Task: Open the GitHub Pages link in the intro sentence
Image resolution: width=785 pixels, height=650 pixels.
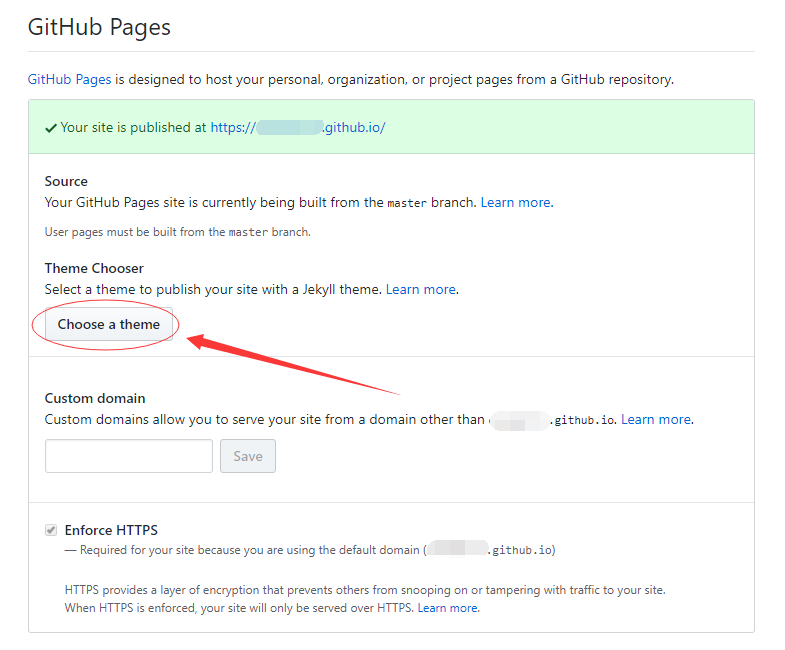Action: point(69,80)
